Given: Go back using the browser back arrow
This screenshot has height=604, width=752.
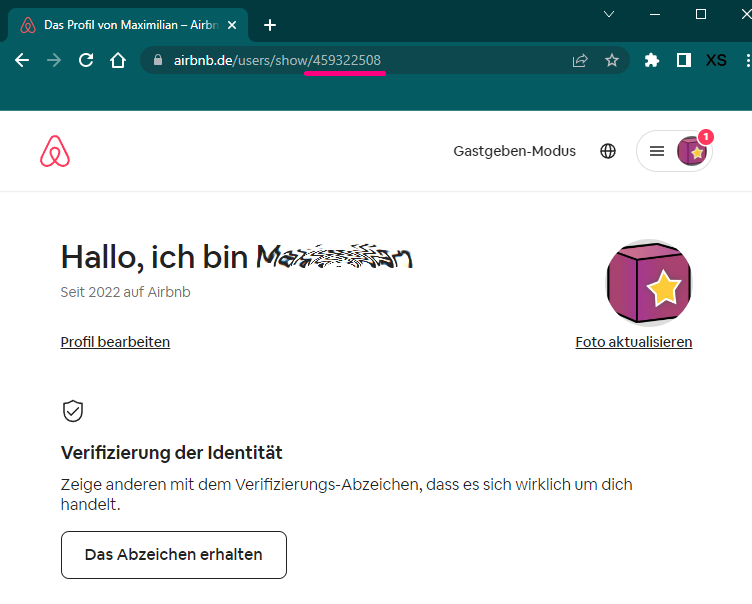Looking at the screenshot, I should (22, 60).
